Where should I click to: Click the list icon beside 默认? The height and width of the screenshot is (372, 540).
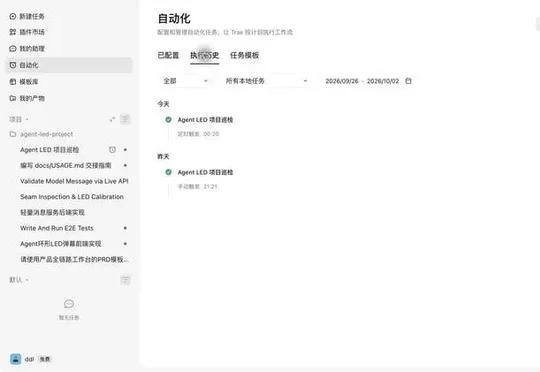[125, 280]
